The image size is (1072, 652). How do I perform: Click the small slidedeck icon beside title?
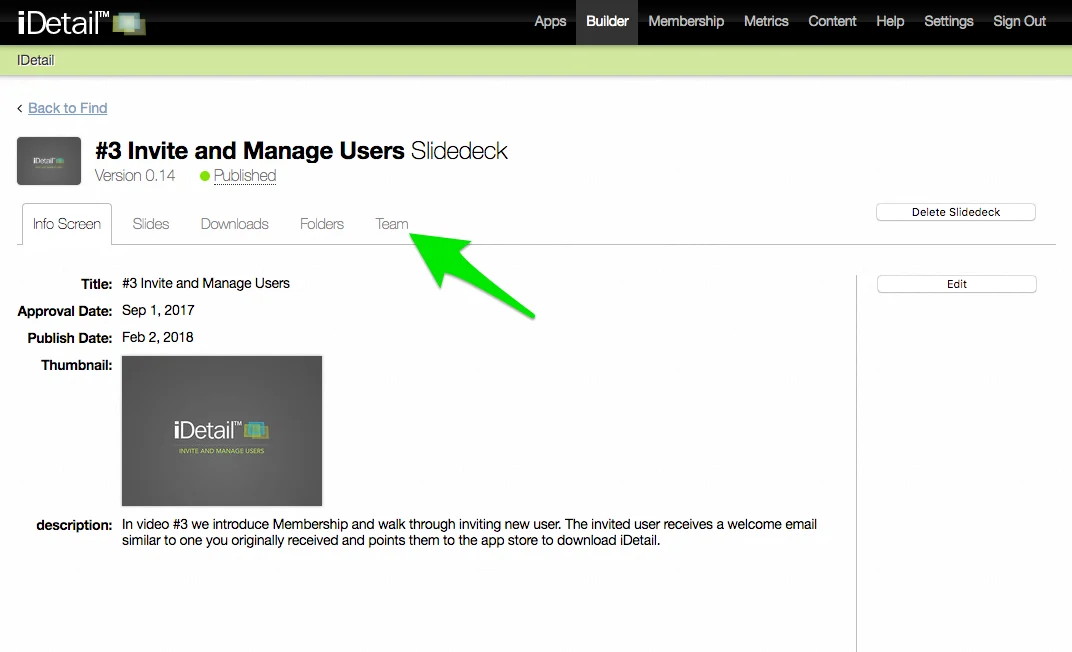pos(49,161)
